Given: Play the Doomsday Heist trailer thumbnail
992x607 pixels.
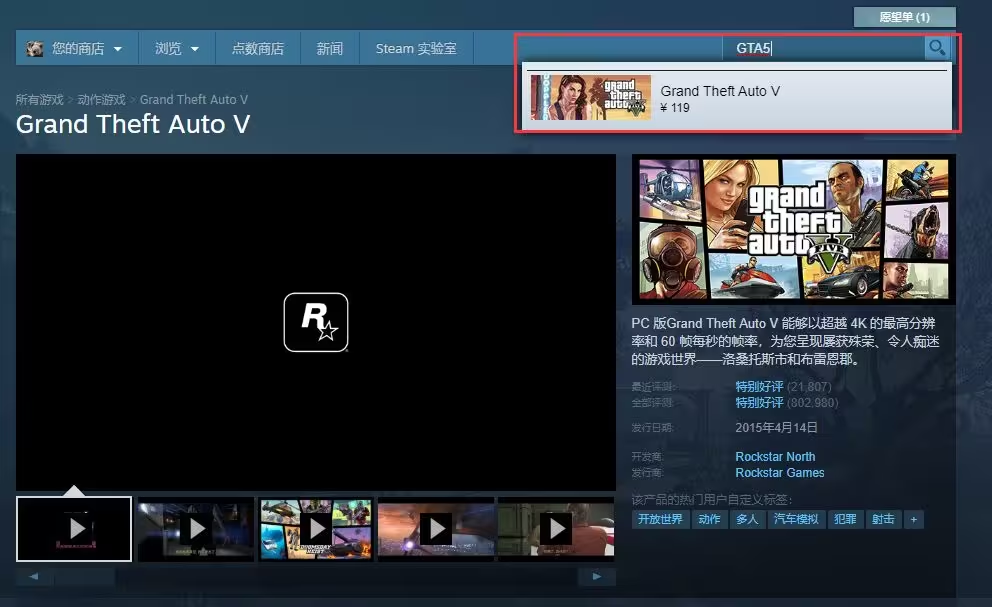Looking at the screenshot, I should (x=316, y=529).
